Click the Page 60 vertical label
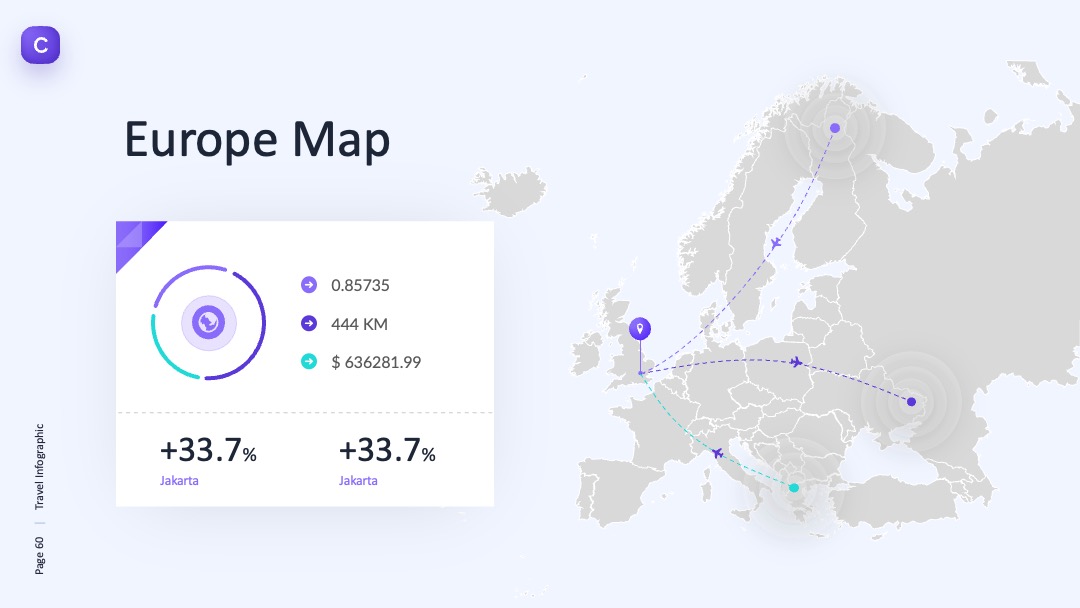Image resolution: width=1080 pixels, height=608 pixels. click(39, 556)
